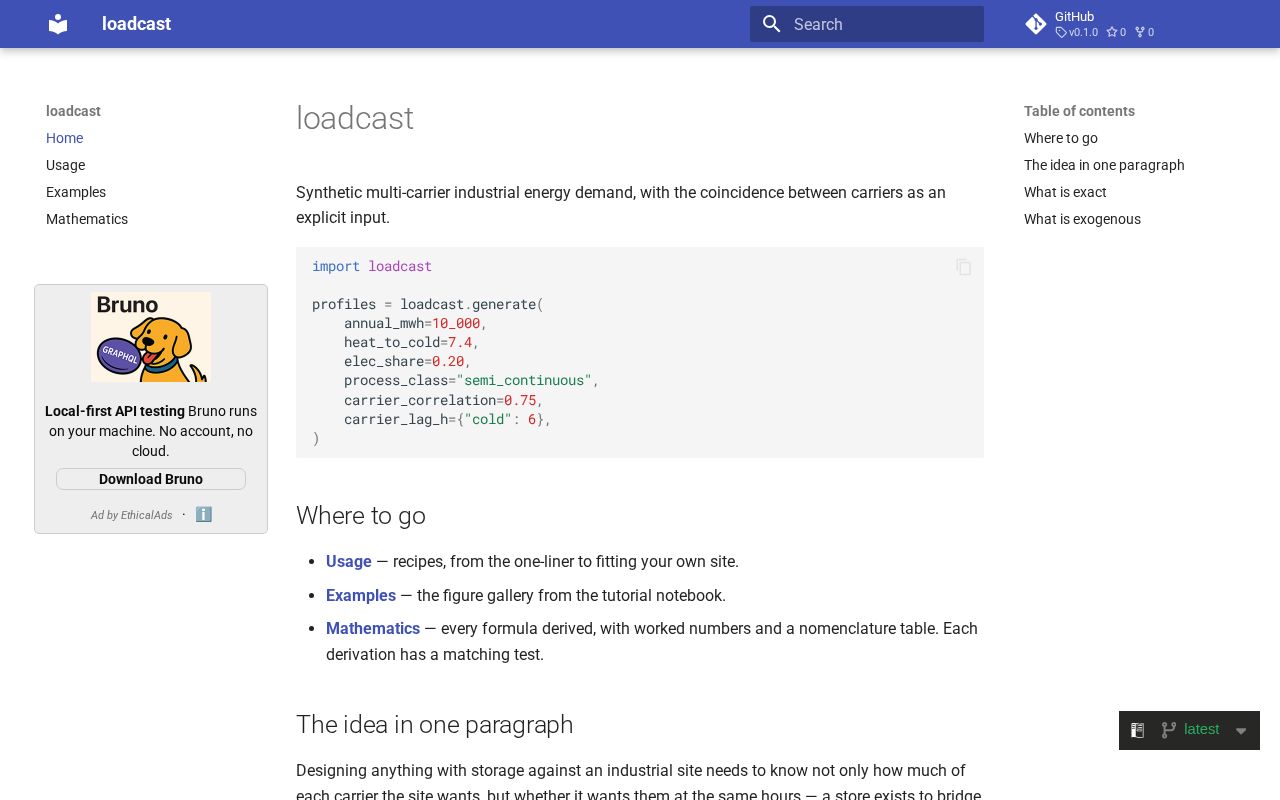1280x800 pixels.
Task: Click the Download Bruno button
Action: (x=151, y=479)
